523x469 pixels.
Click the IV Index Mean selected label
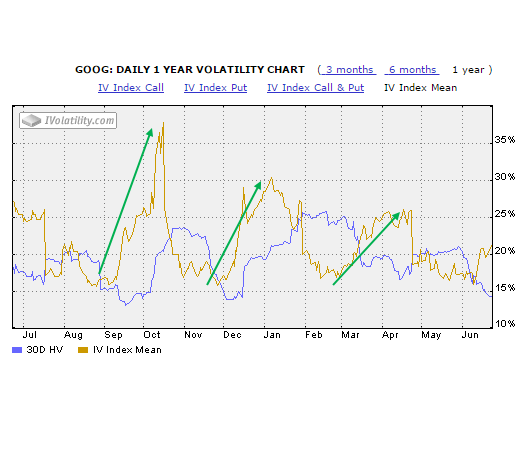420,88
